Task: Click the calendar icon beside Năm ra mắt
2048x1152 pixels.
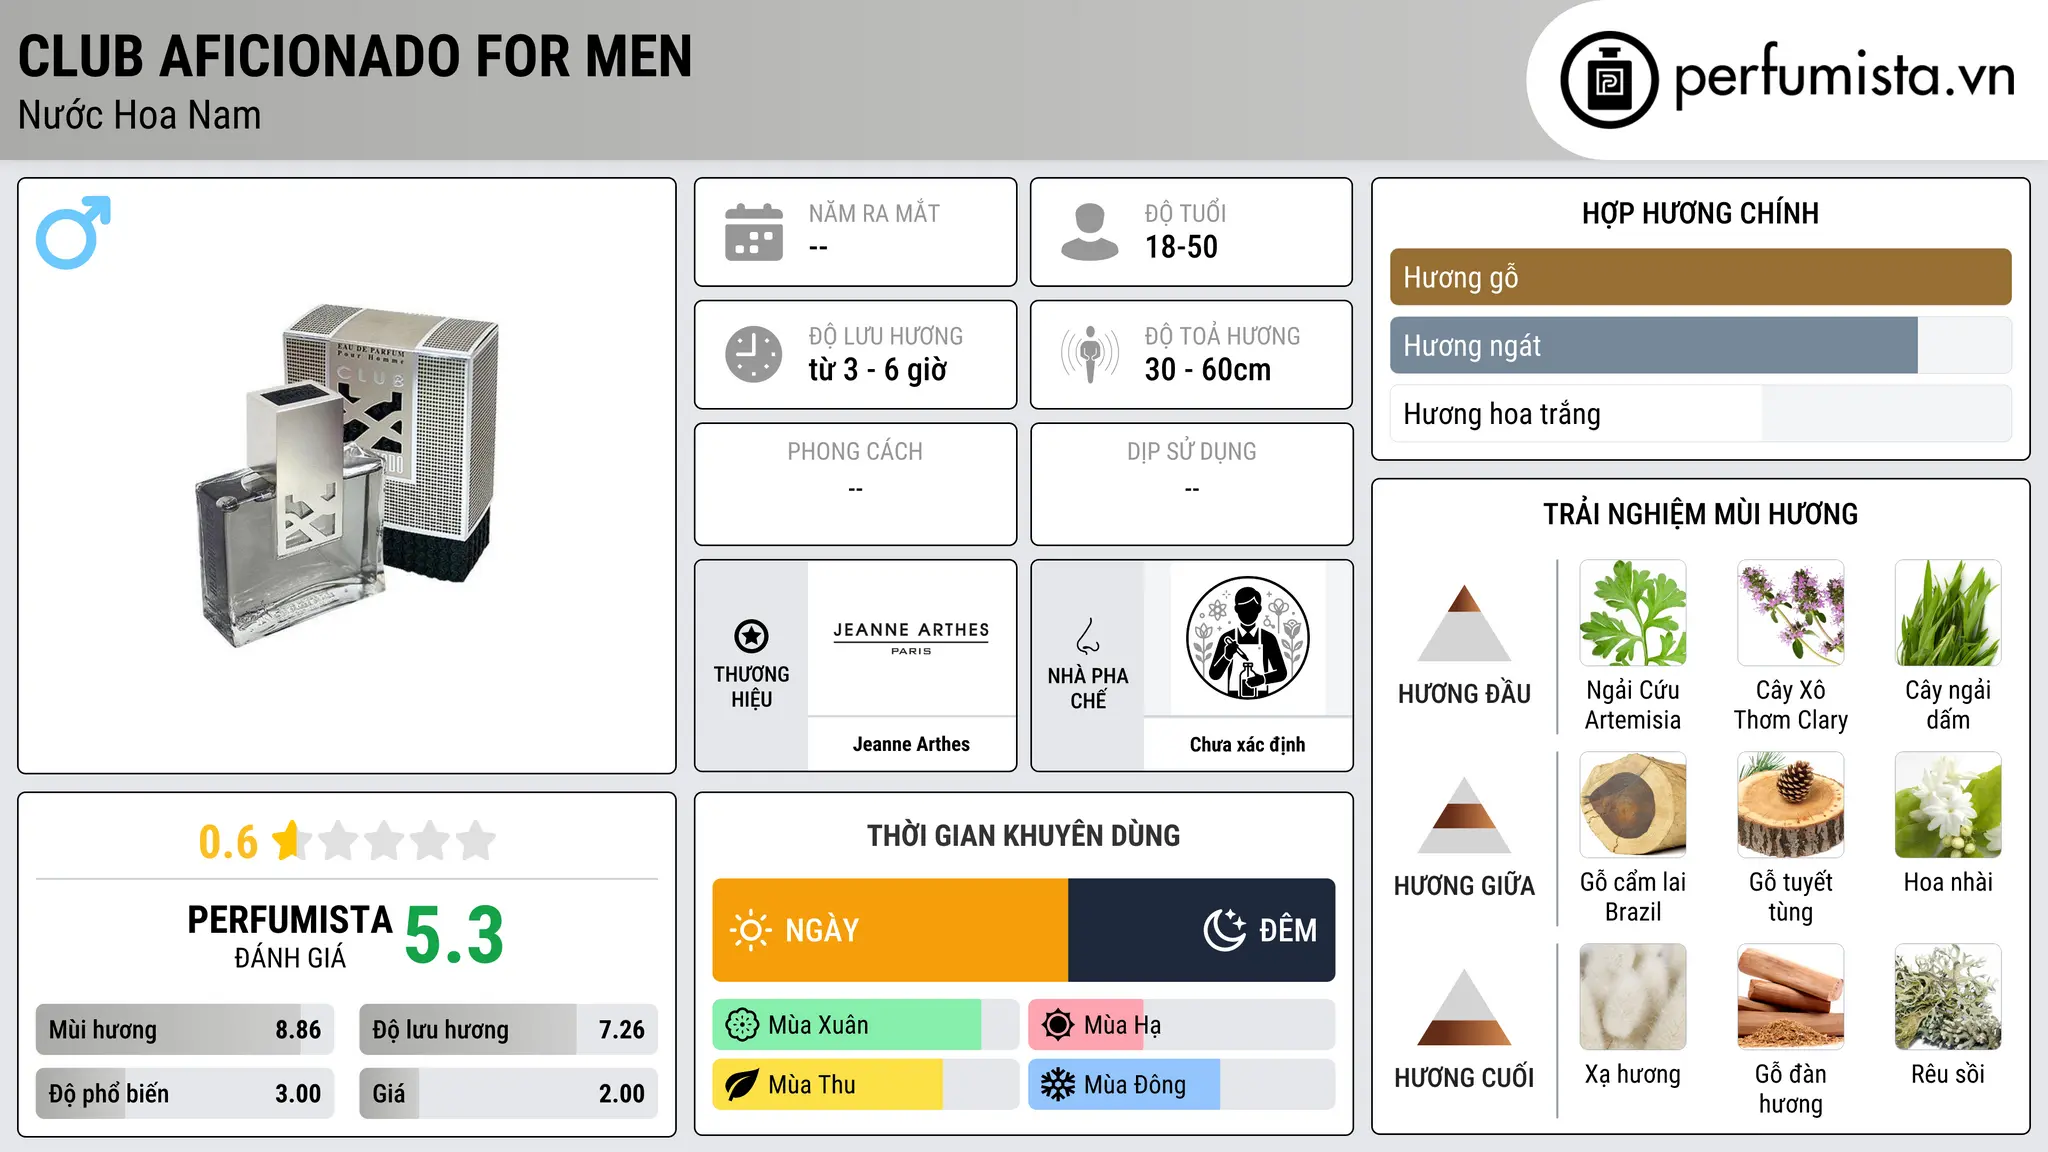Action: (754, 232)
